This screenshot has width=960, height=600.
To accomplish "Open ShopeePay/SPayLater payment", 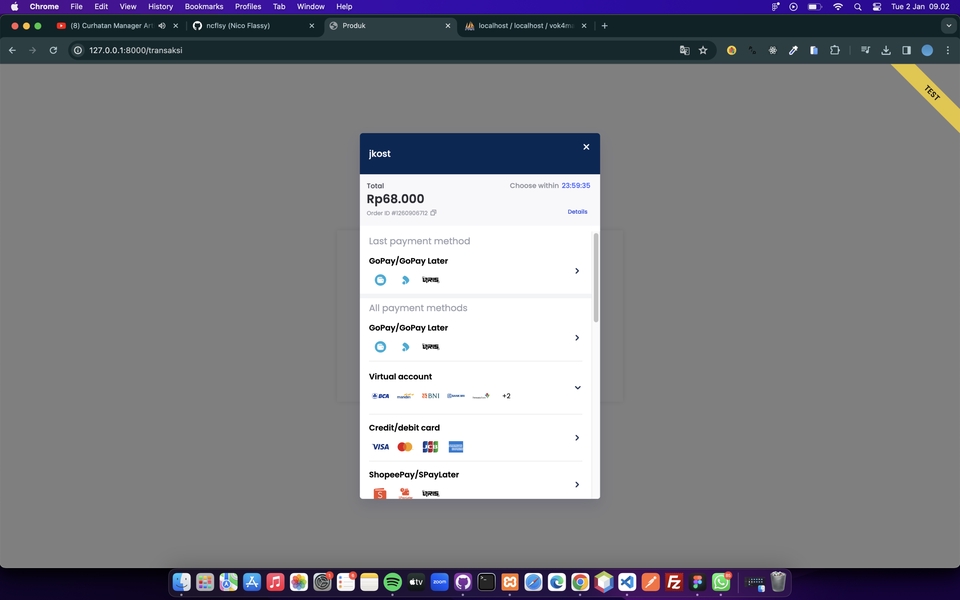I will point(475,484).
